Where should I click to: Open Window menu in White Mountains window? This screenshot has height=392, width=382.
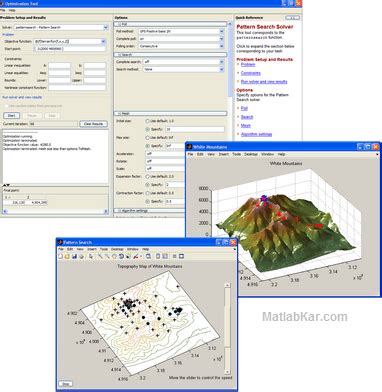click(x=267, y=154)
